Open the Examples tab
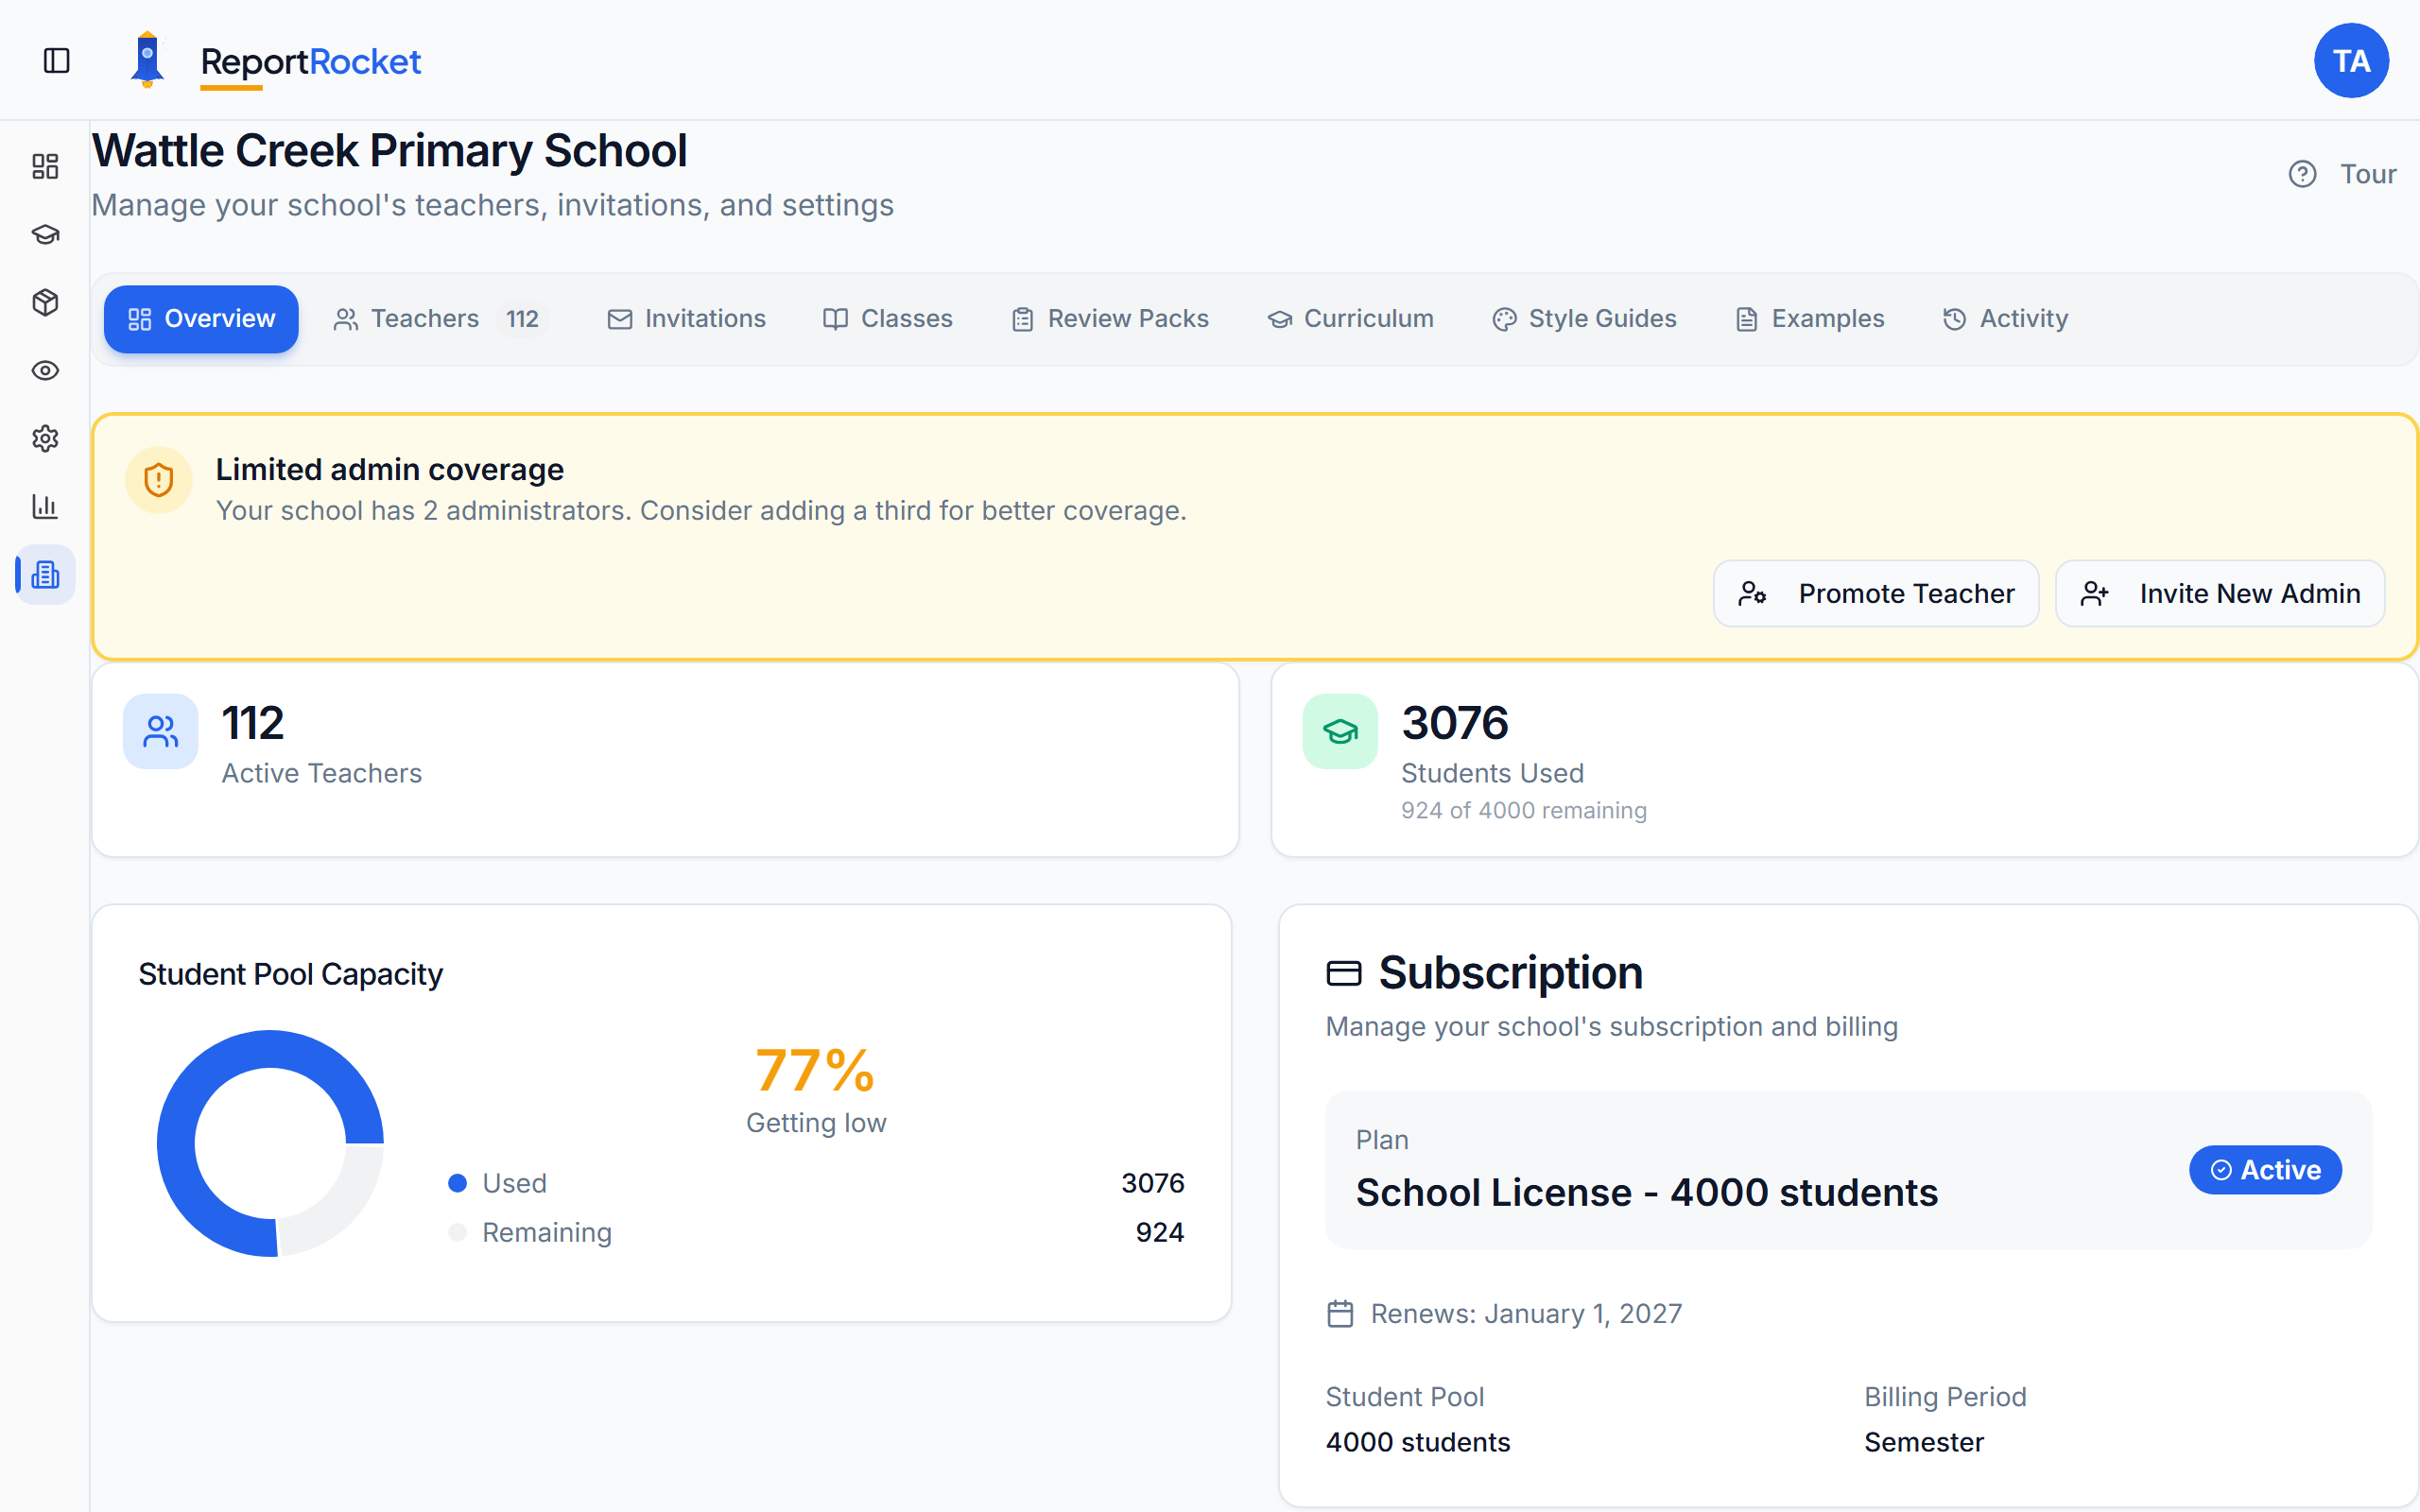The image size is (2420, 1512). [x=1810, y=319]
